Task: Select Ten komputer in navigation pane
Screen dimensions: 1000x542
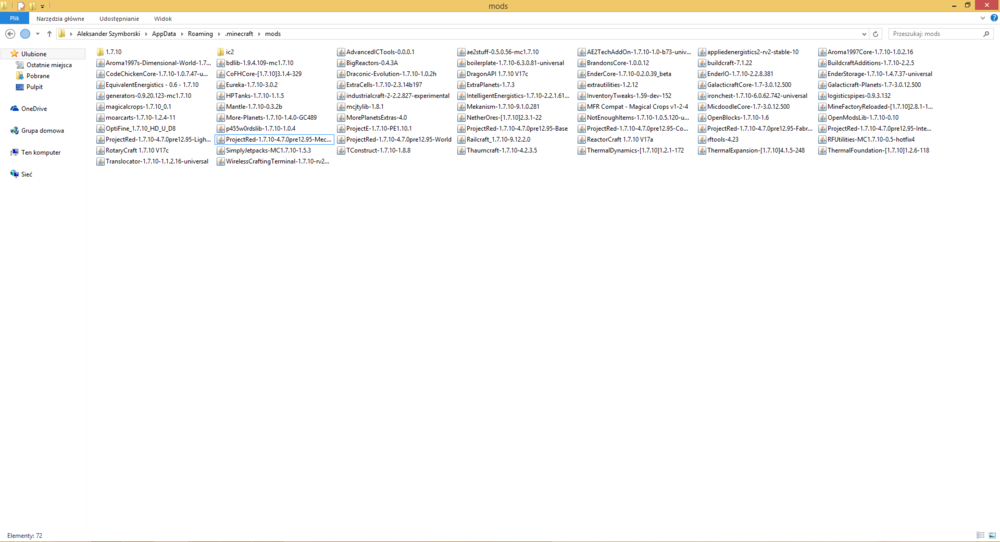Action: pos(41,152)
